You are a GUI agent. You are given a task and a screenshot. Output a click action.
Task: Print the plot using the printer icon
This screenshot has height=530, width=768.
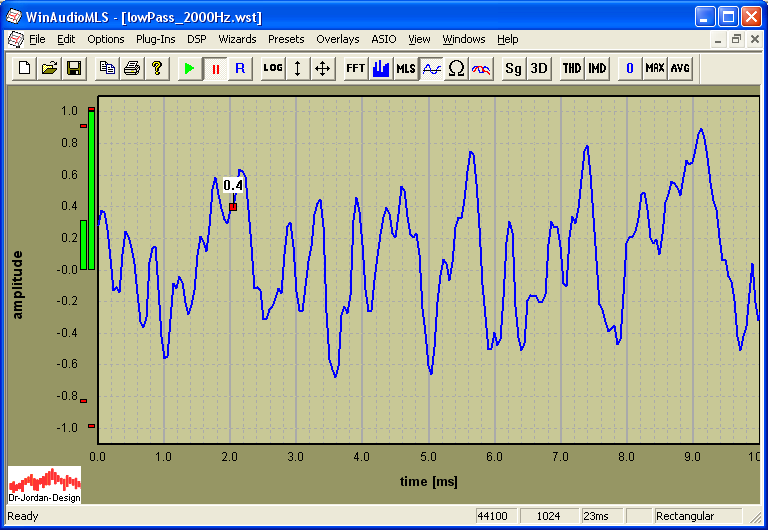[x=131, y=68]
